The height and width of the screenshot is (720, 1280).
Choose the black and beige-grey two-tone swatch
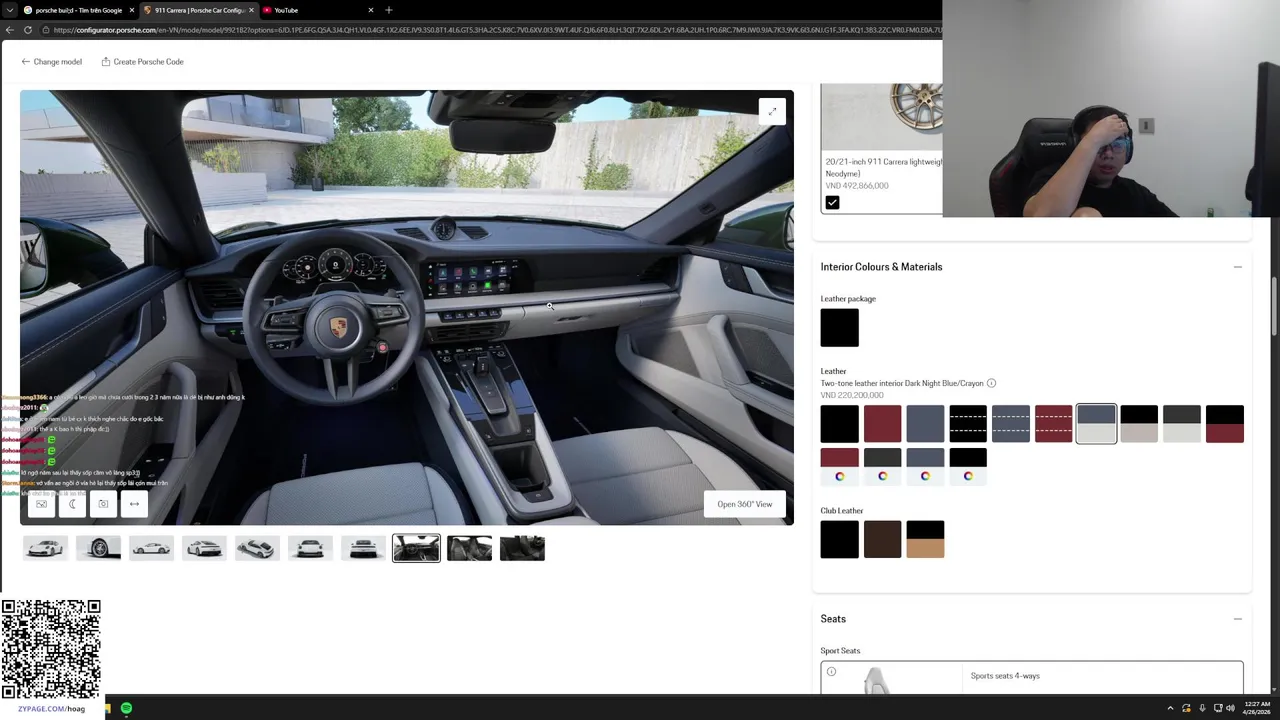(x=1139, y=424)
